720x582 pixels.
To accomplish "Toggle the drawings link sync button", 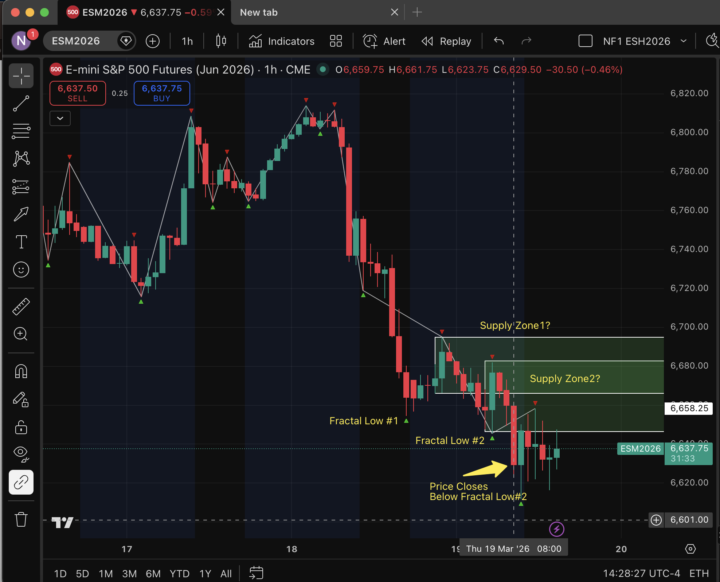I will (x=21, y=482).
